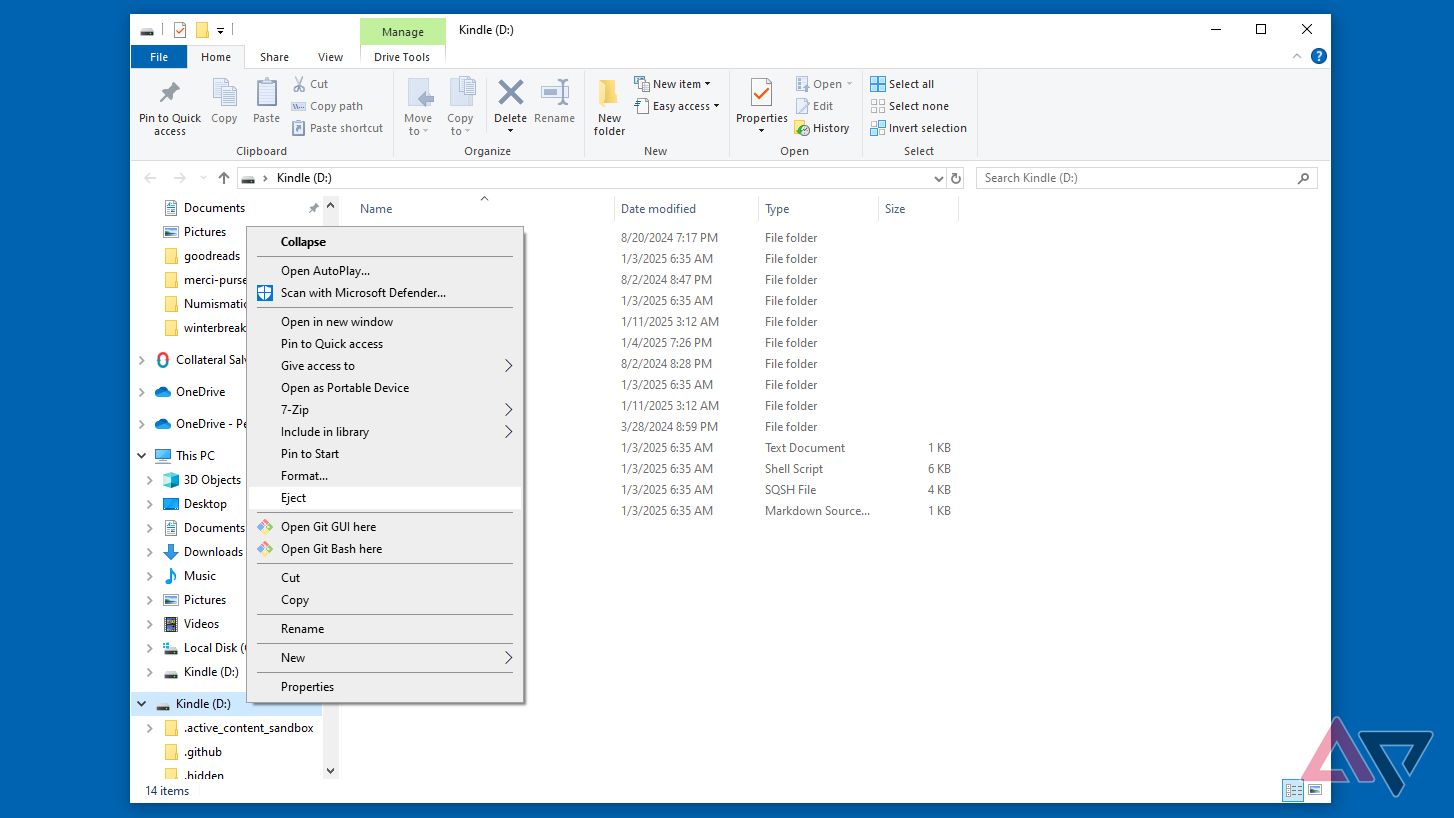Click Pin to Quick access ribbon icon

pyautogui.click(x=170, y=94)
